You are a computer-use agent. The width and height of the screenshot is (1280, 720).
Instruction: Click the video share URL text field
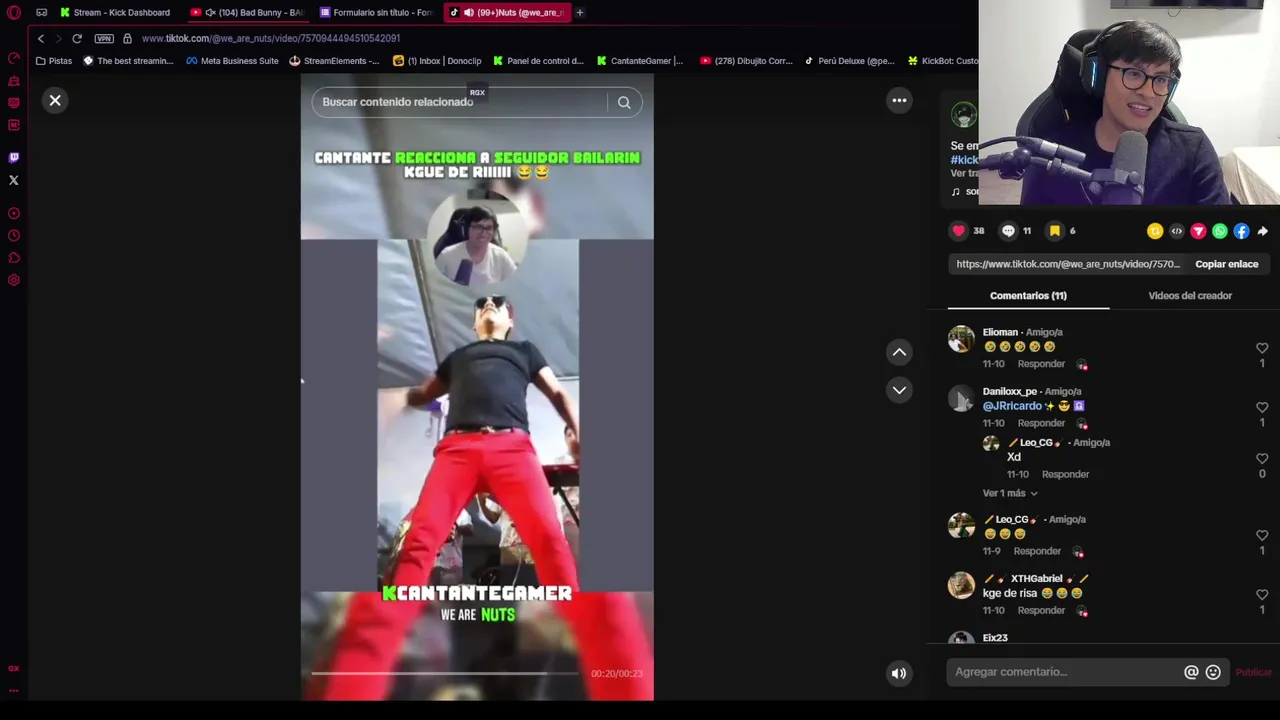(x=1068, y=264)
